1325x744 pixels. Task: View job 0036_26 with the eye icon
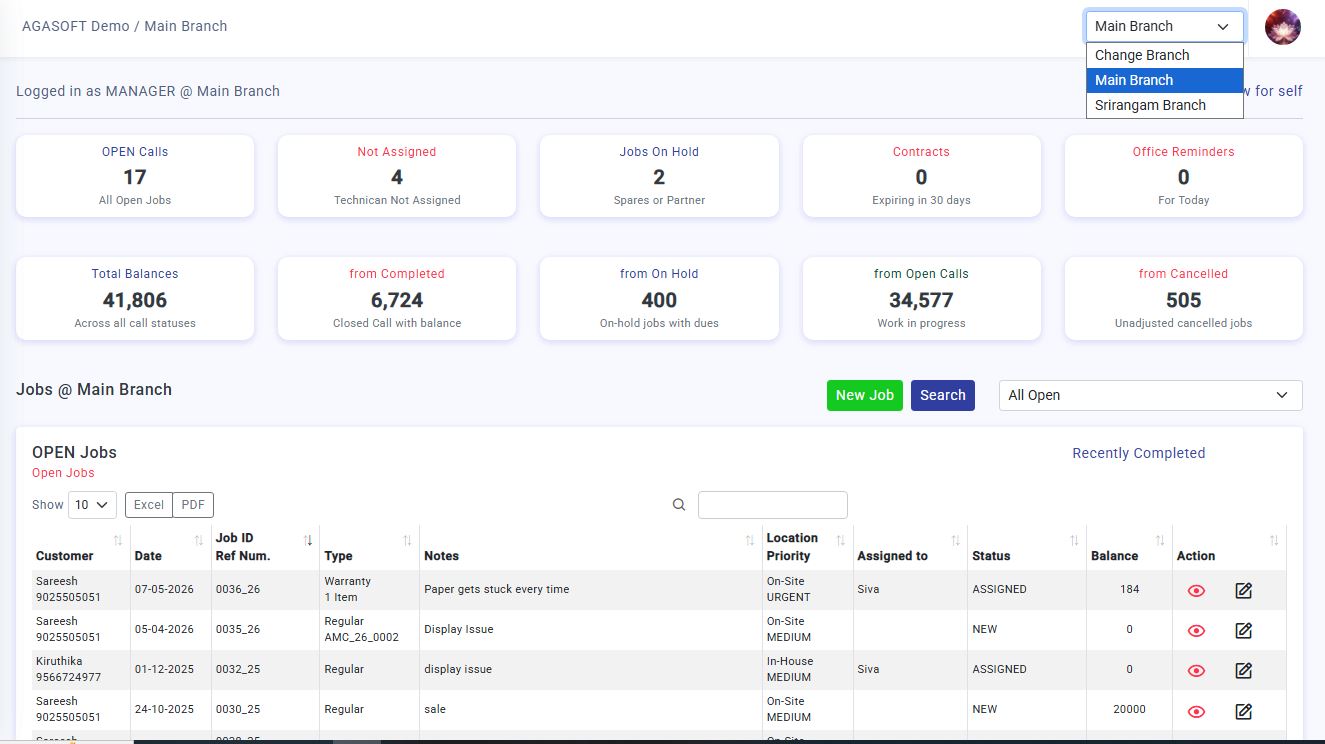point(1196,590)
